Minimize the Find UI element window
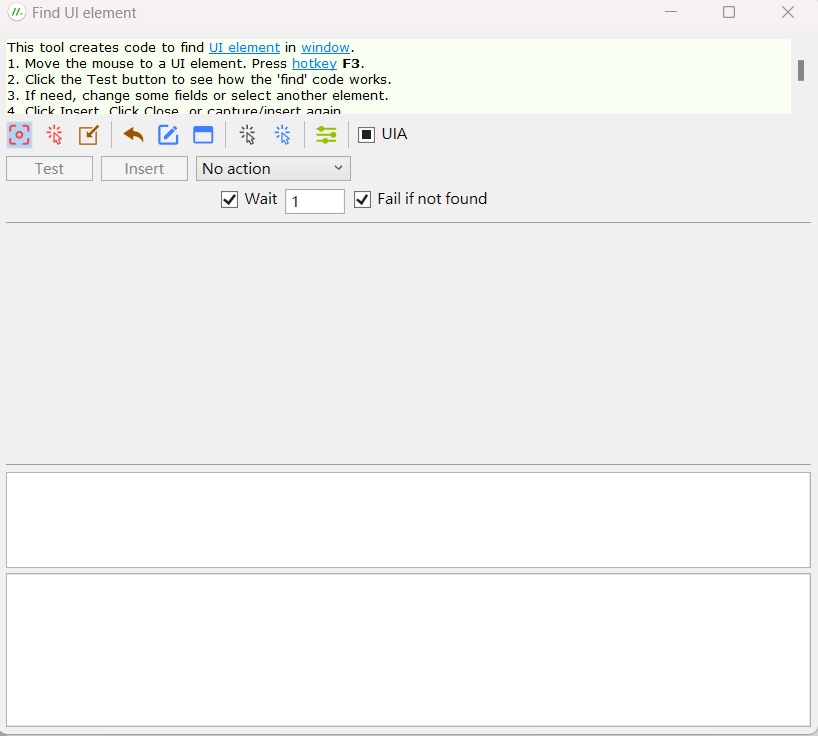 (x=671, y=12)
